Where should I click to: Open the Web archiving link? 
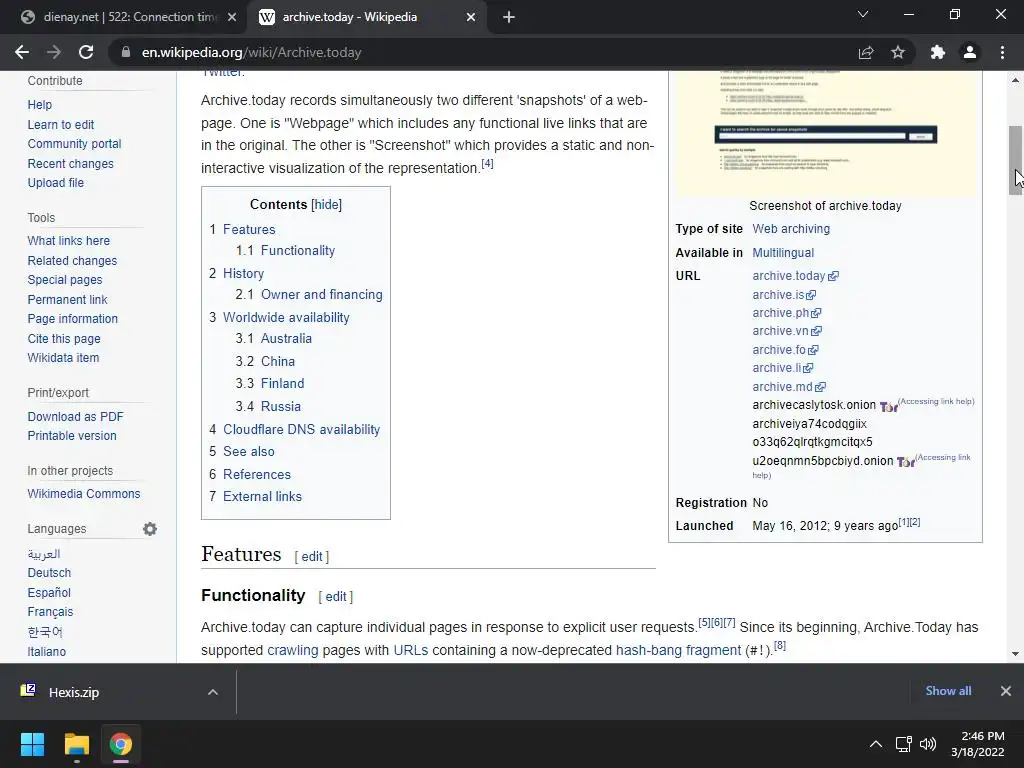point(791,229)
